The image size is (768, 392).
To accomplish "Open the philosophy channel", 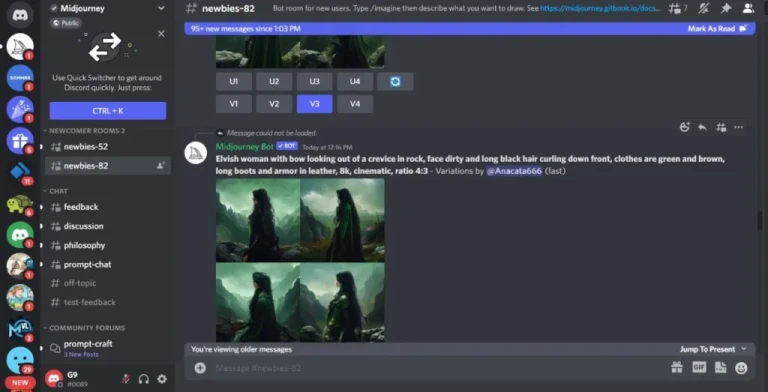I will click(108, 245).
